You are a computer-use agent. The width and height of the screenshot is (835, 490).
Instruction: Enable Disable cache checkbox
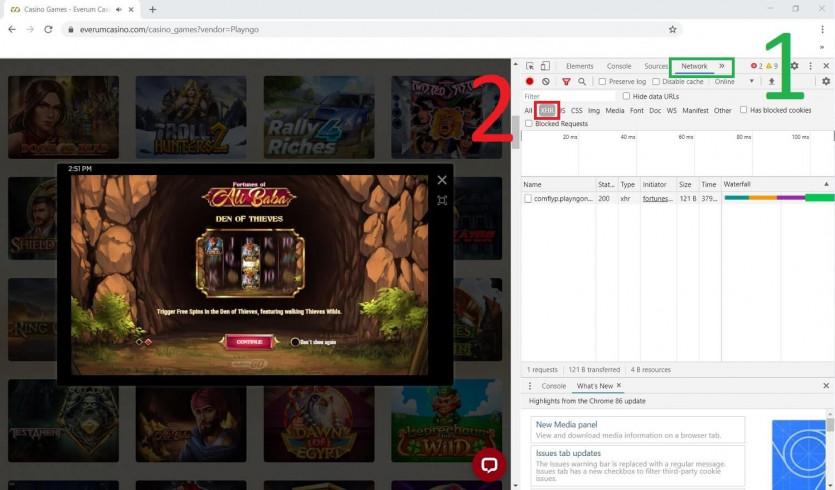pyautogui.click(x=656, y=81)
